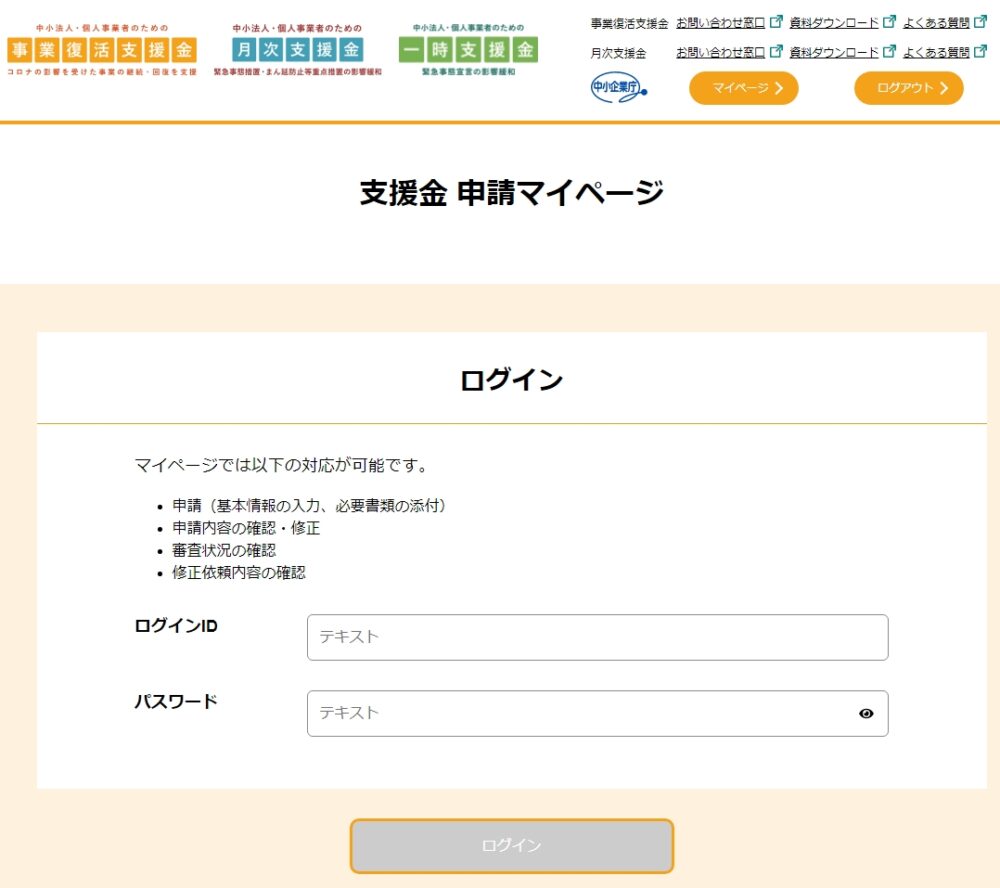Focus the ログインID text field
This screenshot has height=888, width=1000.
click(x=598, y=637)
